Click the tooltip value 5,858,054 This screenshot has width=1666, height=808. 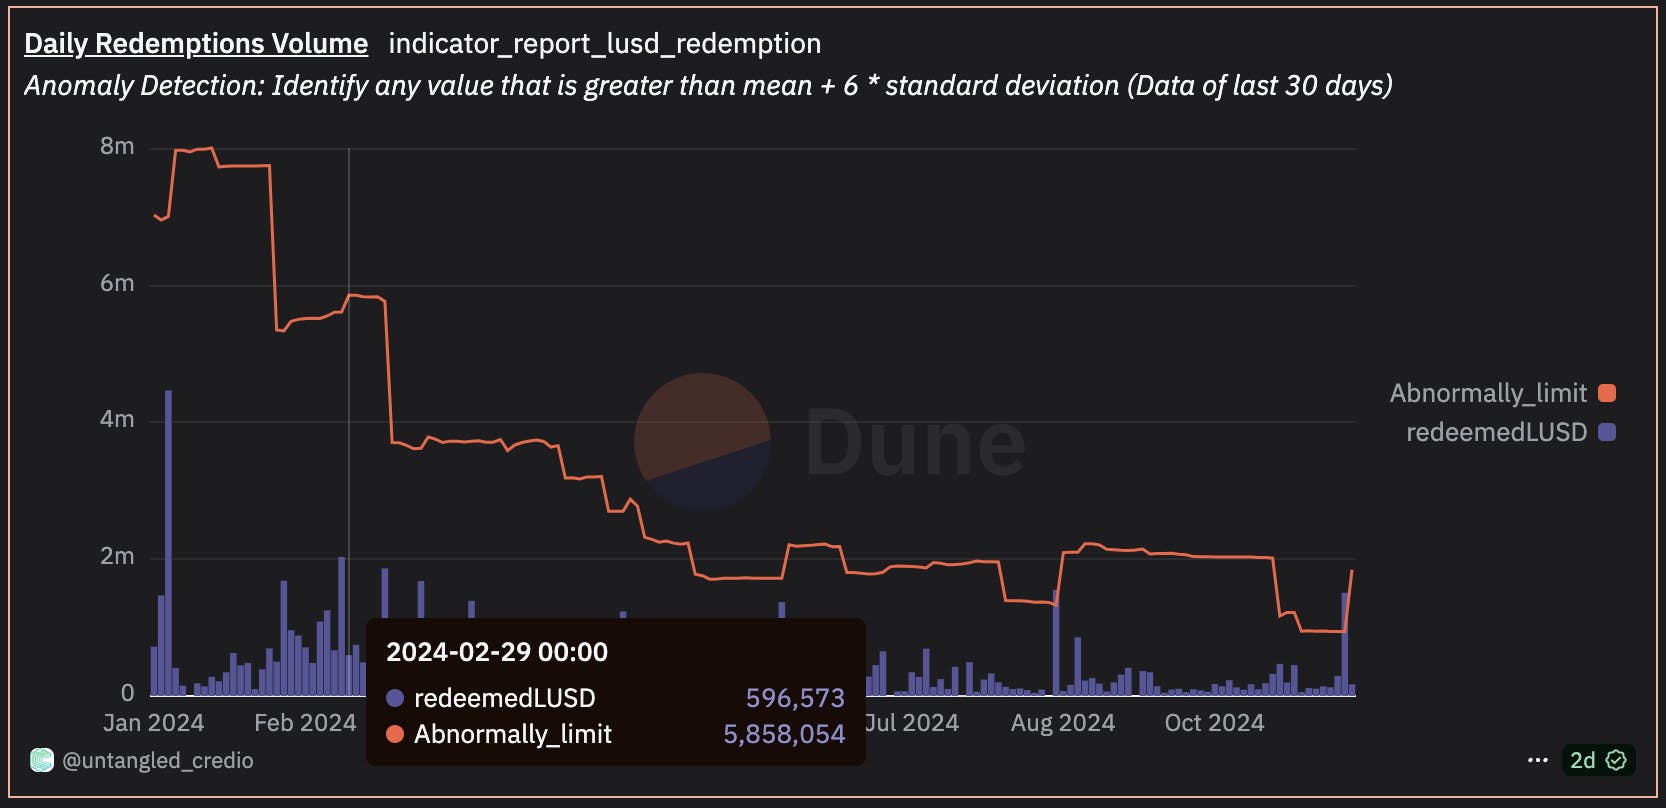coord(784,734)
